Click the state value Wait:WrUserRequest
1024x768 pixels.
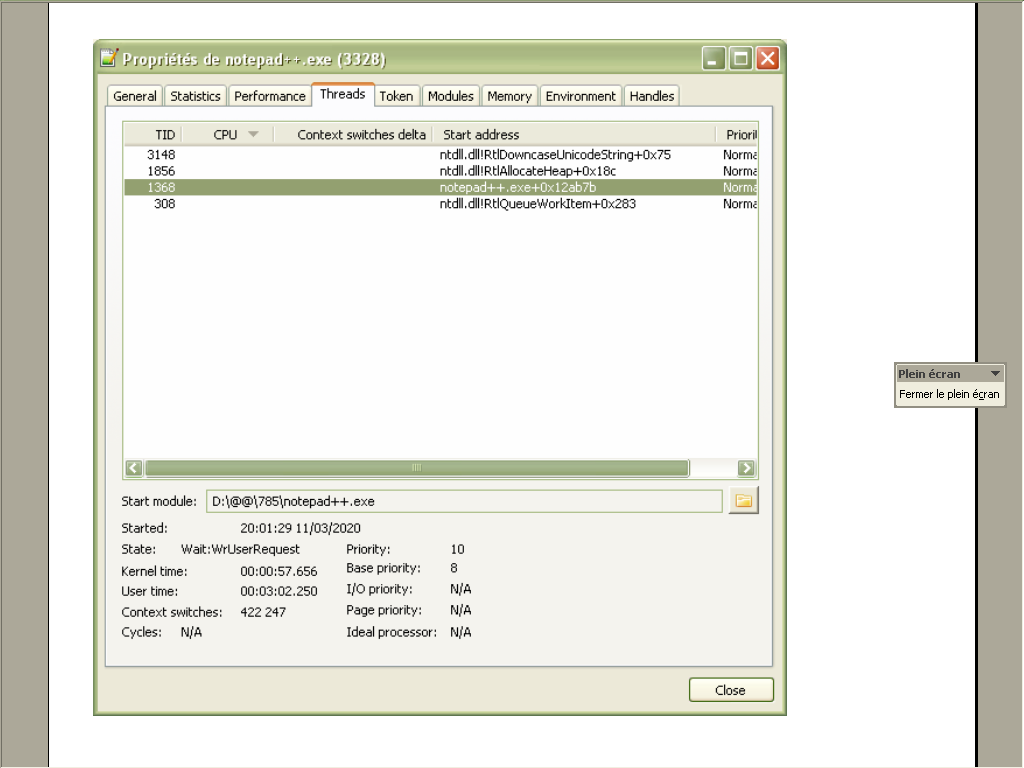[240, 549]
